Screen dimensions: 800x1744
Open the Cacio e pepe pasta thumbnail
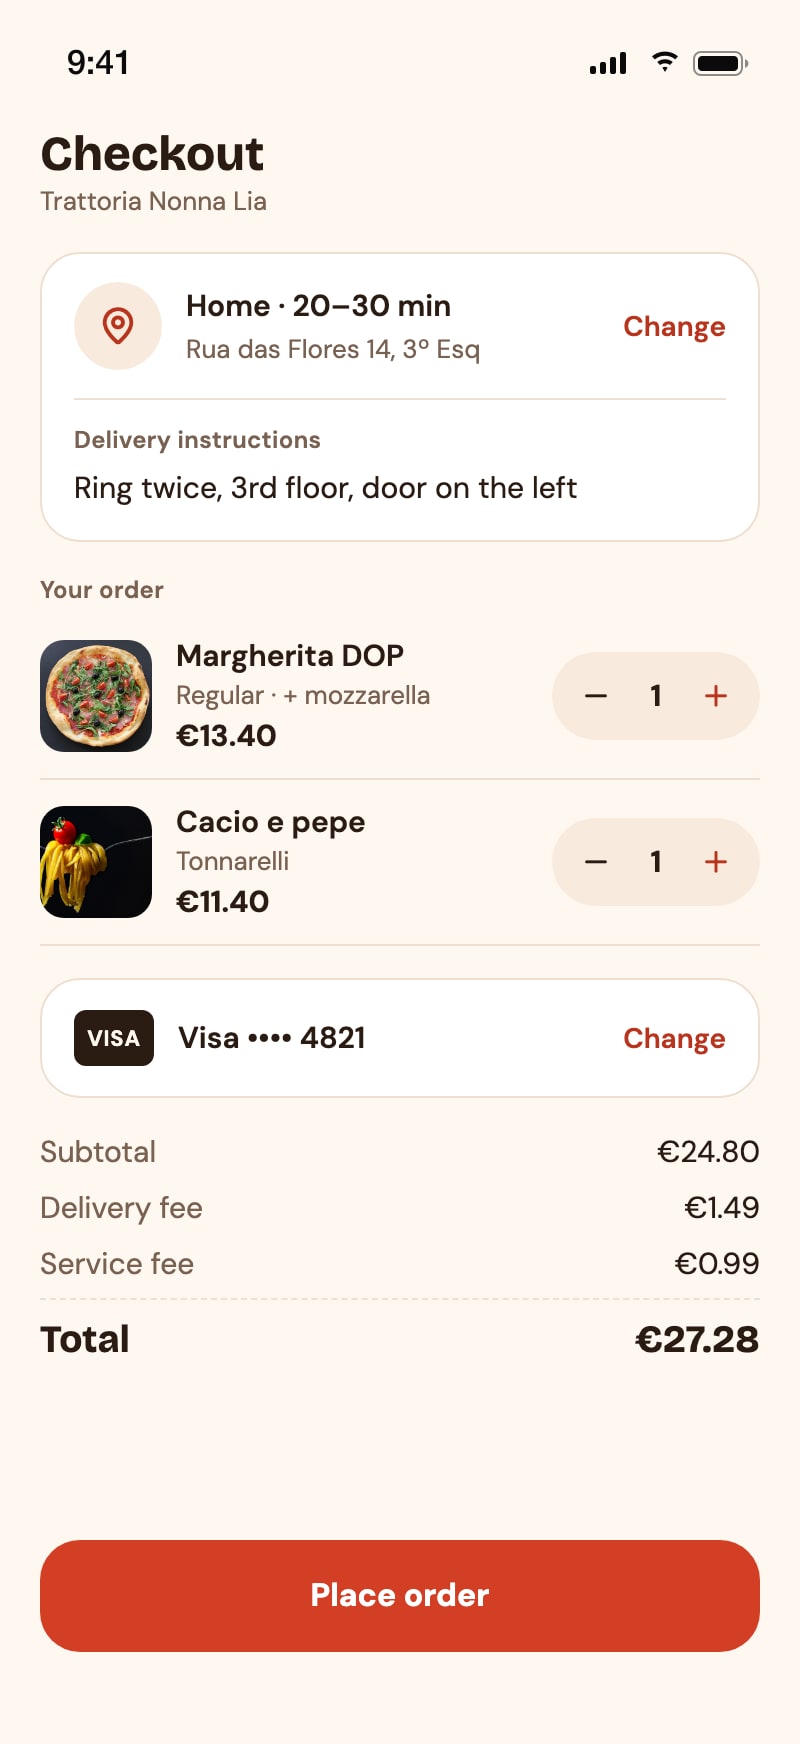tap(96, 862)
